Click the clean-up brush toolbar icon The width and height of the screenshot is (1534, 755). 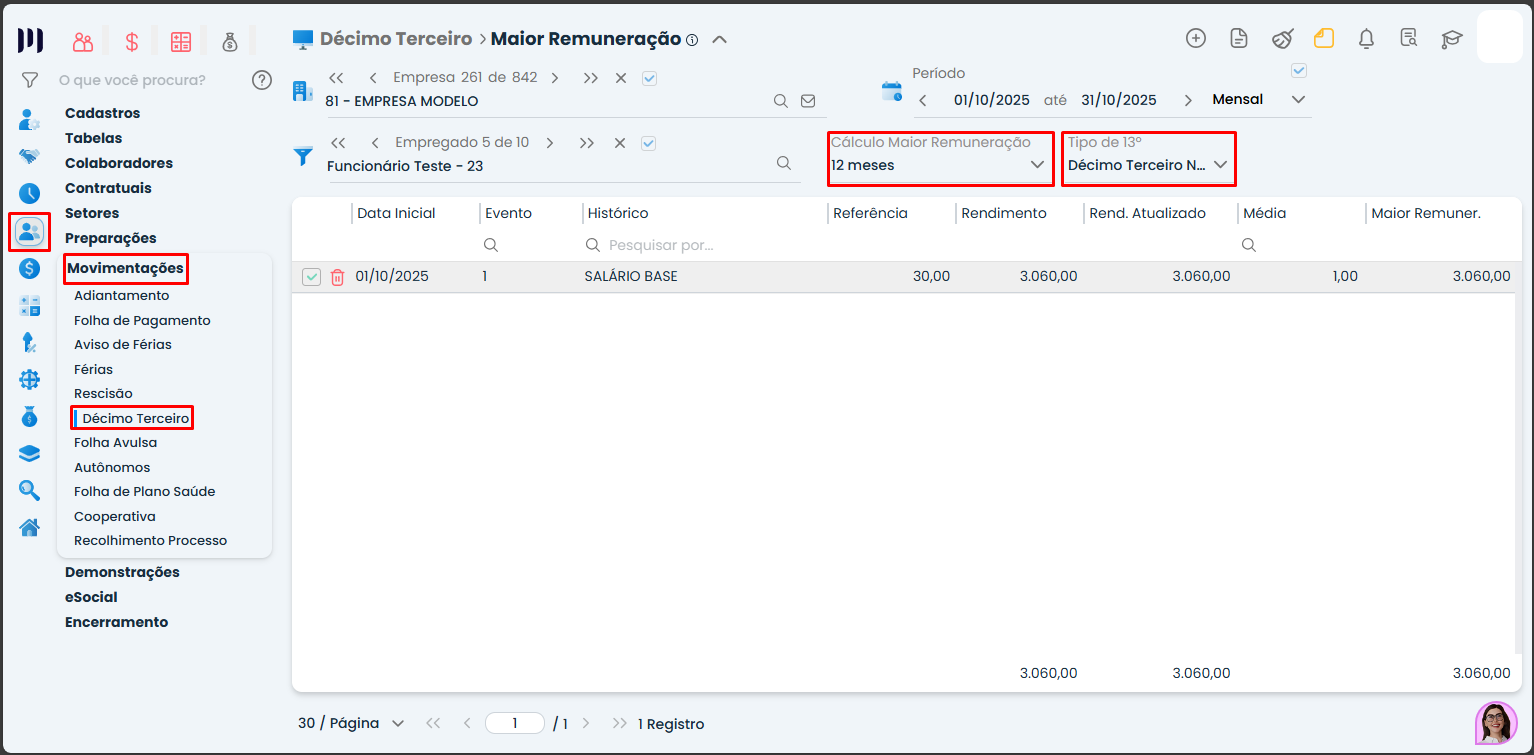[1282, 39]
